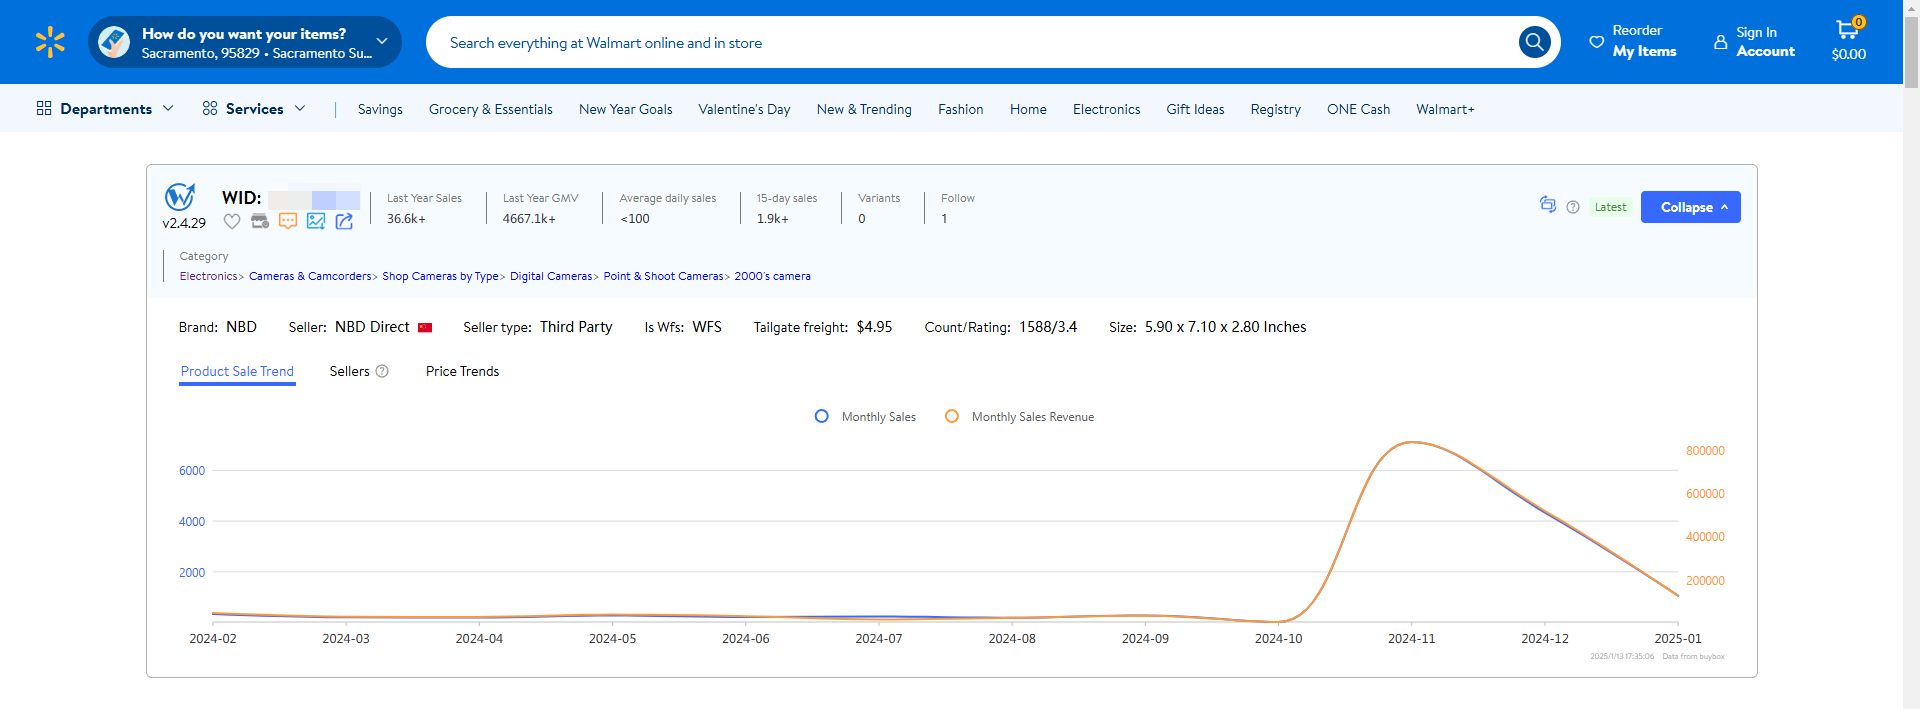Click the image download icon
1920x709 pixels.
tap(316, 221)
